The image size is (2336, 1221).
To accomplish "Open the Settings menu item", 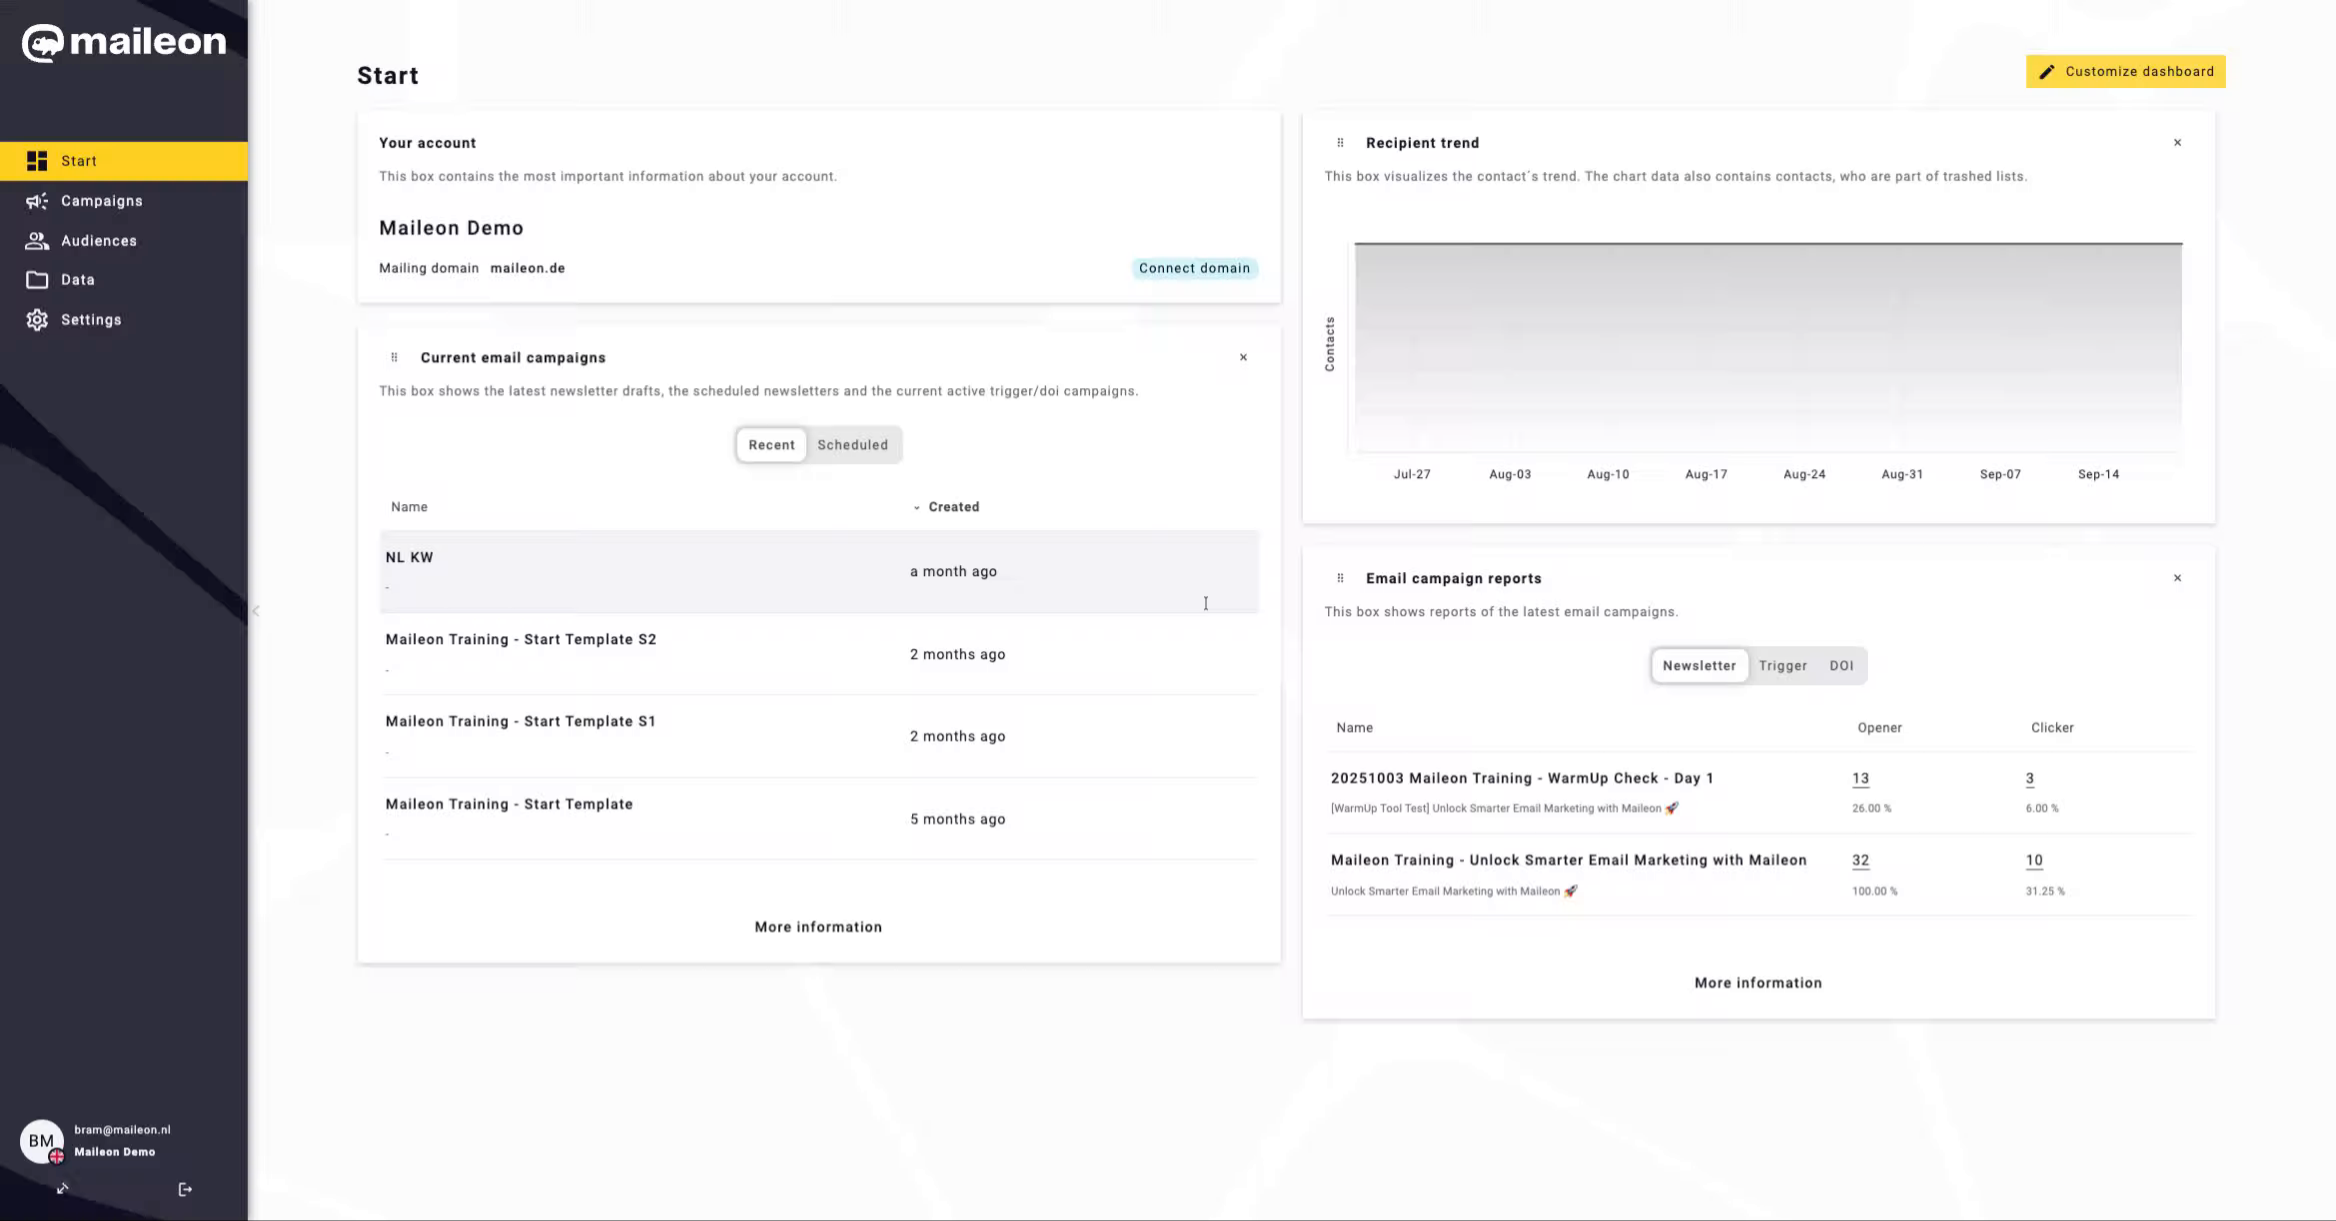I will (x=124, y=320).
